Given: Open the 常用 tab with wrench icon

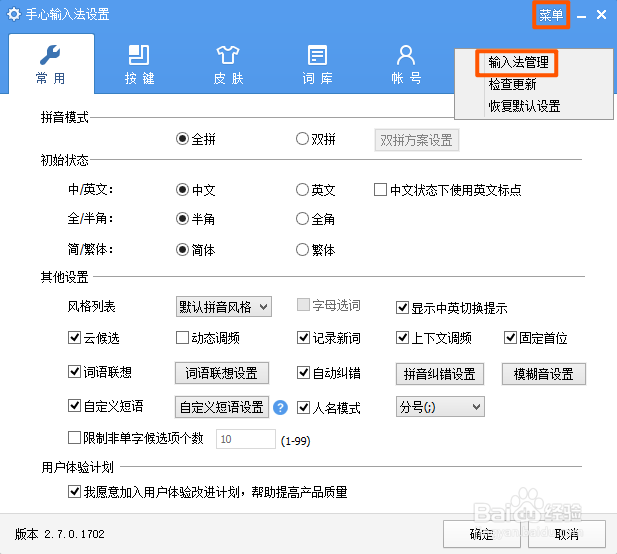Looking at the screenshot, I should tap(51, 64).
